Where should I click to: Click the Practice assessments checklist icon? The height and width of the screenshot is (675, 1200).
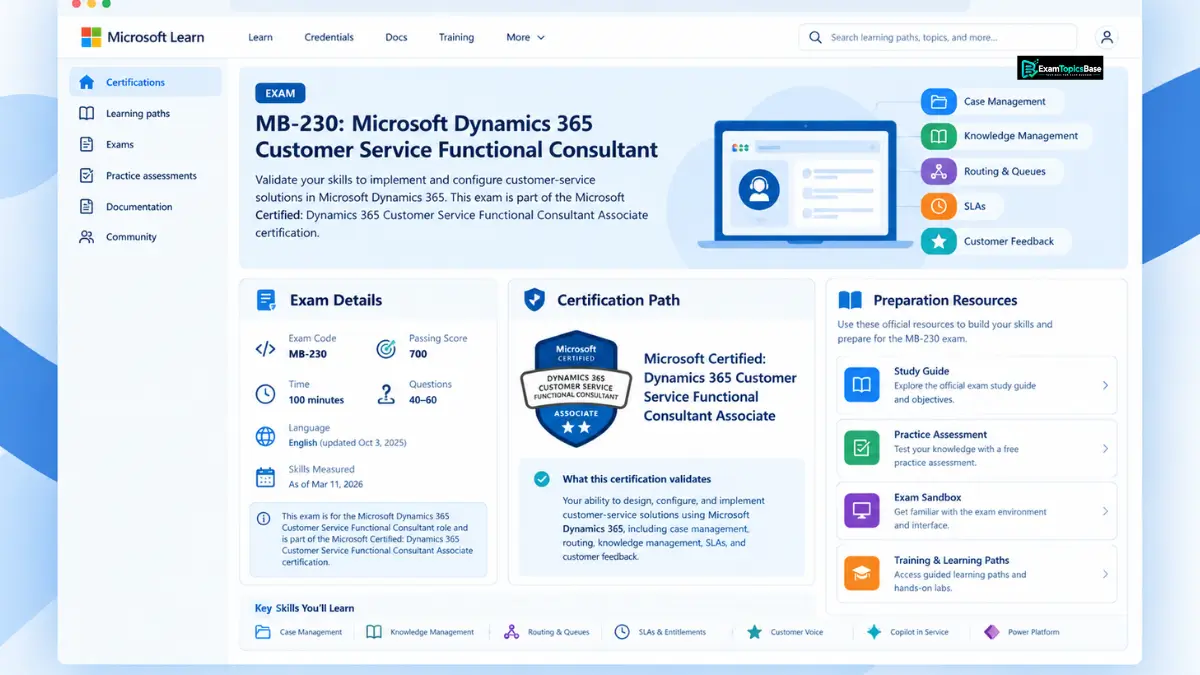(87, 175)
